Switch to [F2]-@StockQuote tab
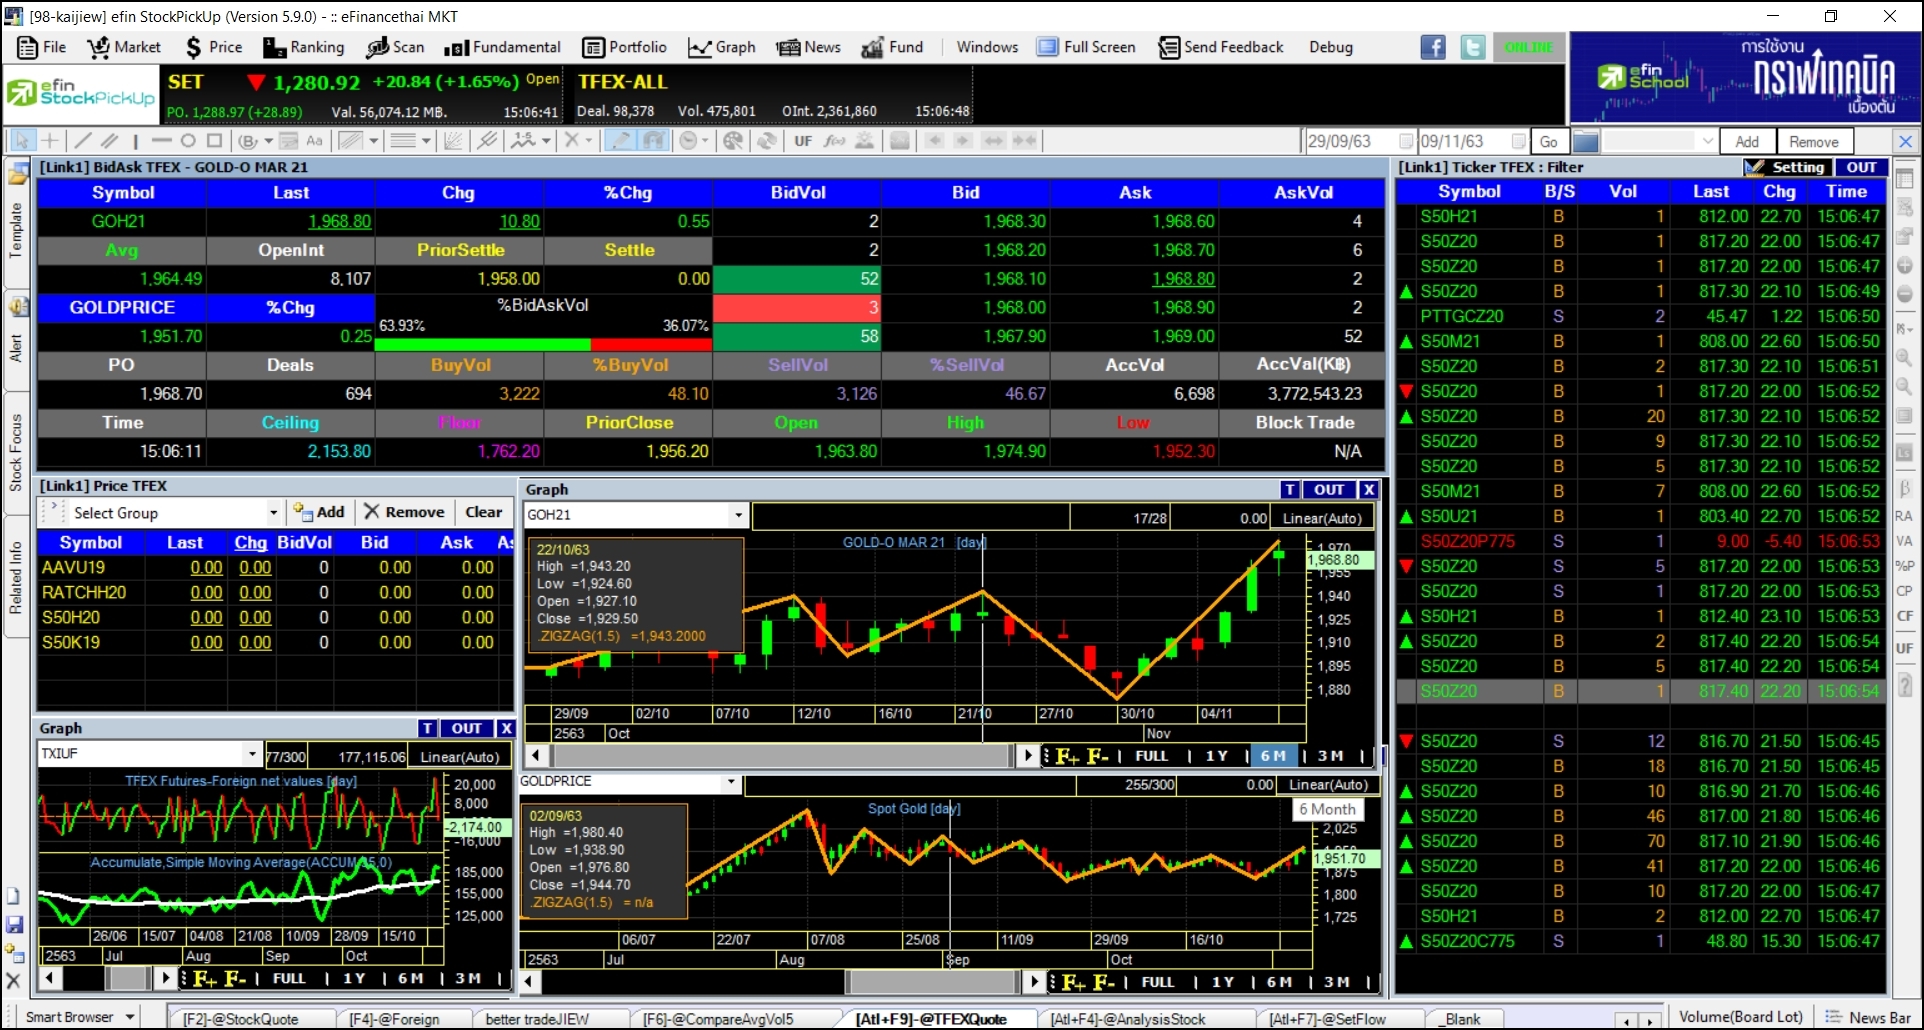This screenshot has height=1030, width=1924. (240, 1019)
